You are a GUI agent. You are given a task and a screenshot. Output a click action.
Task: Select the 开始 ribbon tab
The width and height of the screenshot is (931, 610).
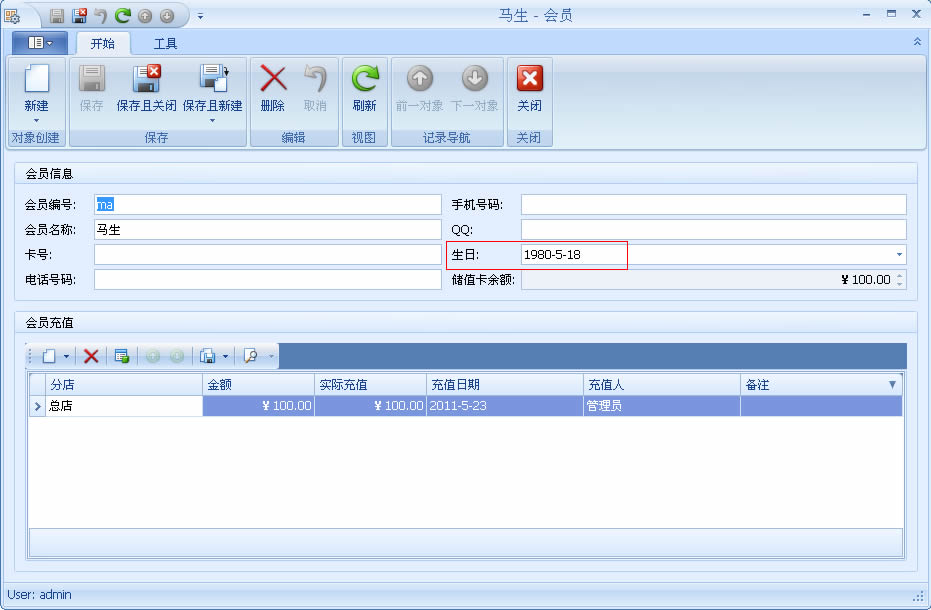(102, 43)
